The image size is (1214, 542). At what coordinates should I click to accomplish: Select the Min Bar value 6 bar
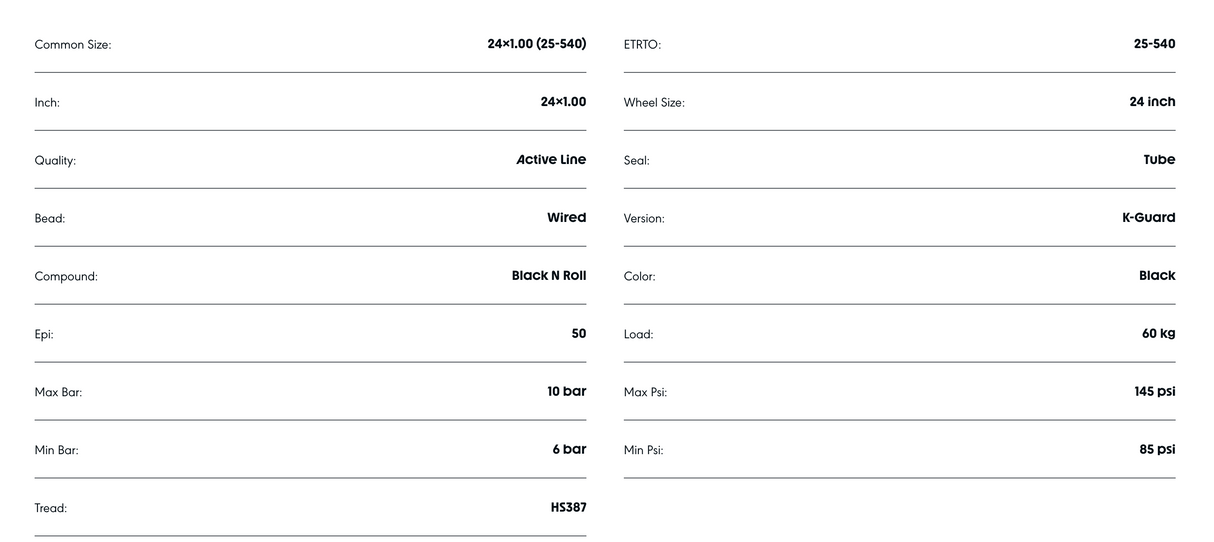pyautogui.click(x=569, y=450)
